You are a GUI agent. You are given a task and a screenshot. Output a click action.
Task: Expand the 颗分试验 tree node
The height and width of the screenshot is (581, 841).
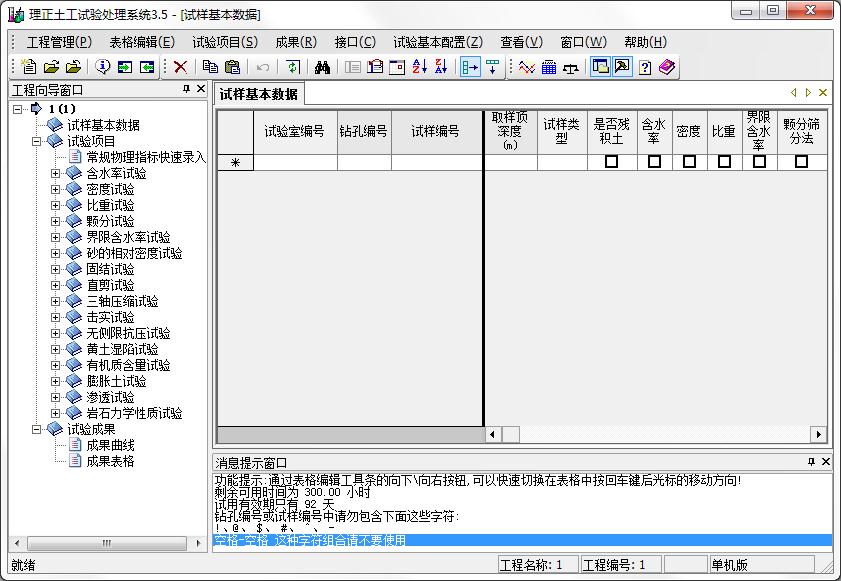click(x=55, y=221)
